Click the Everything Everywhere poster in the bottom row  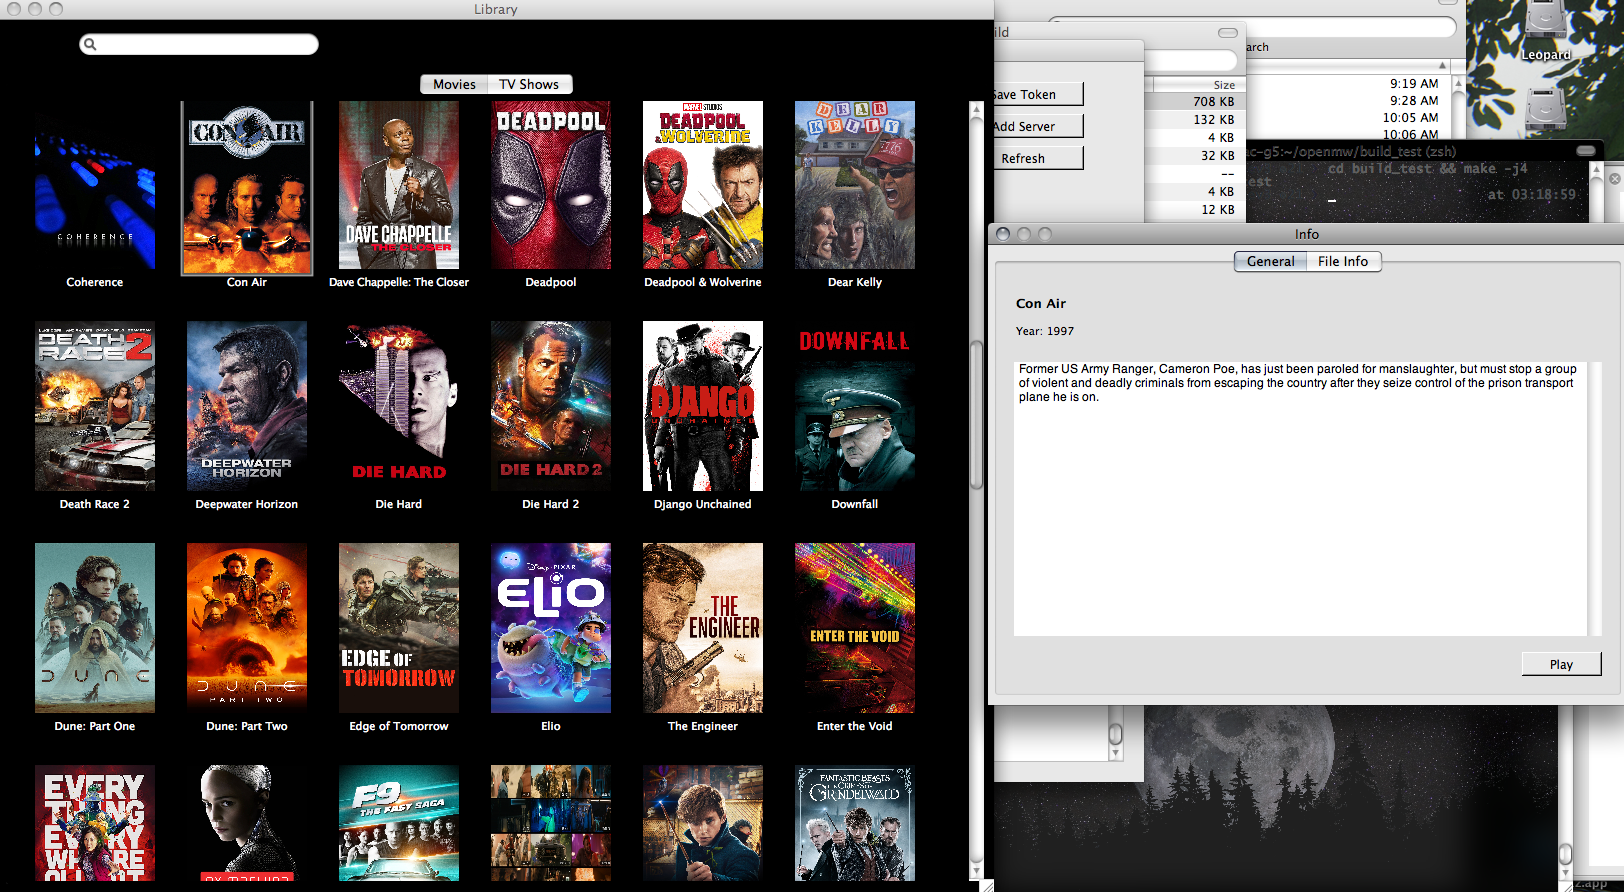pyautogui.click(x=95, y=823)
